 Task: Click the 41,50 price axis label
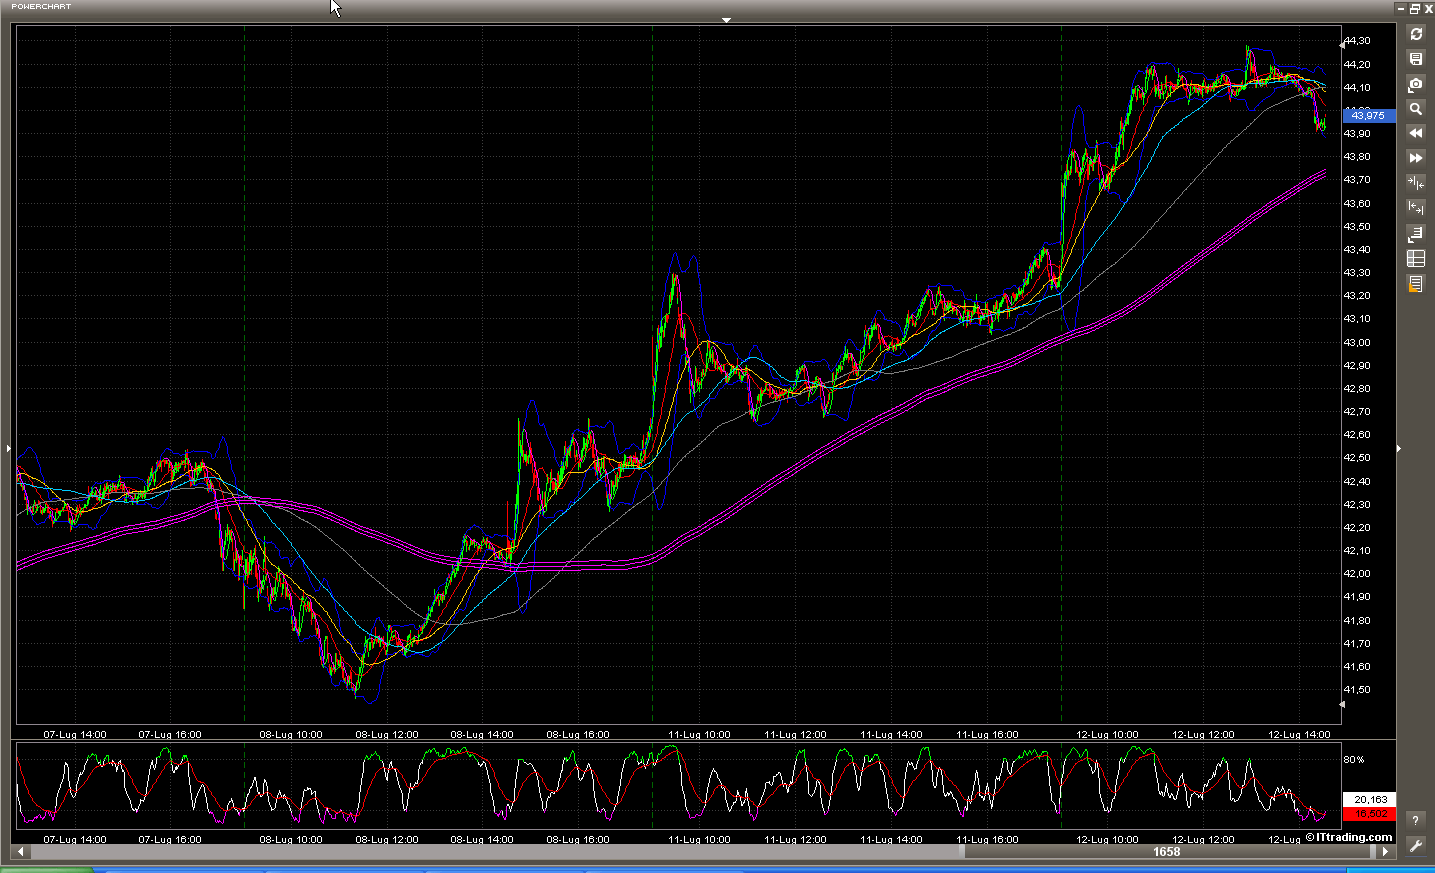pyautogui.click(x=1357, y=690)
